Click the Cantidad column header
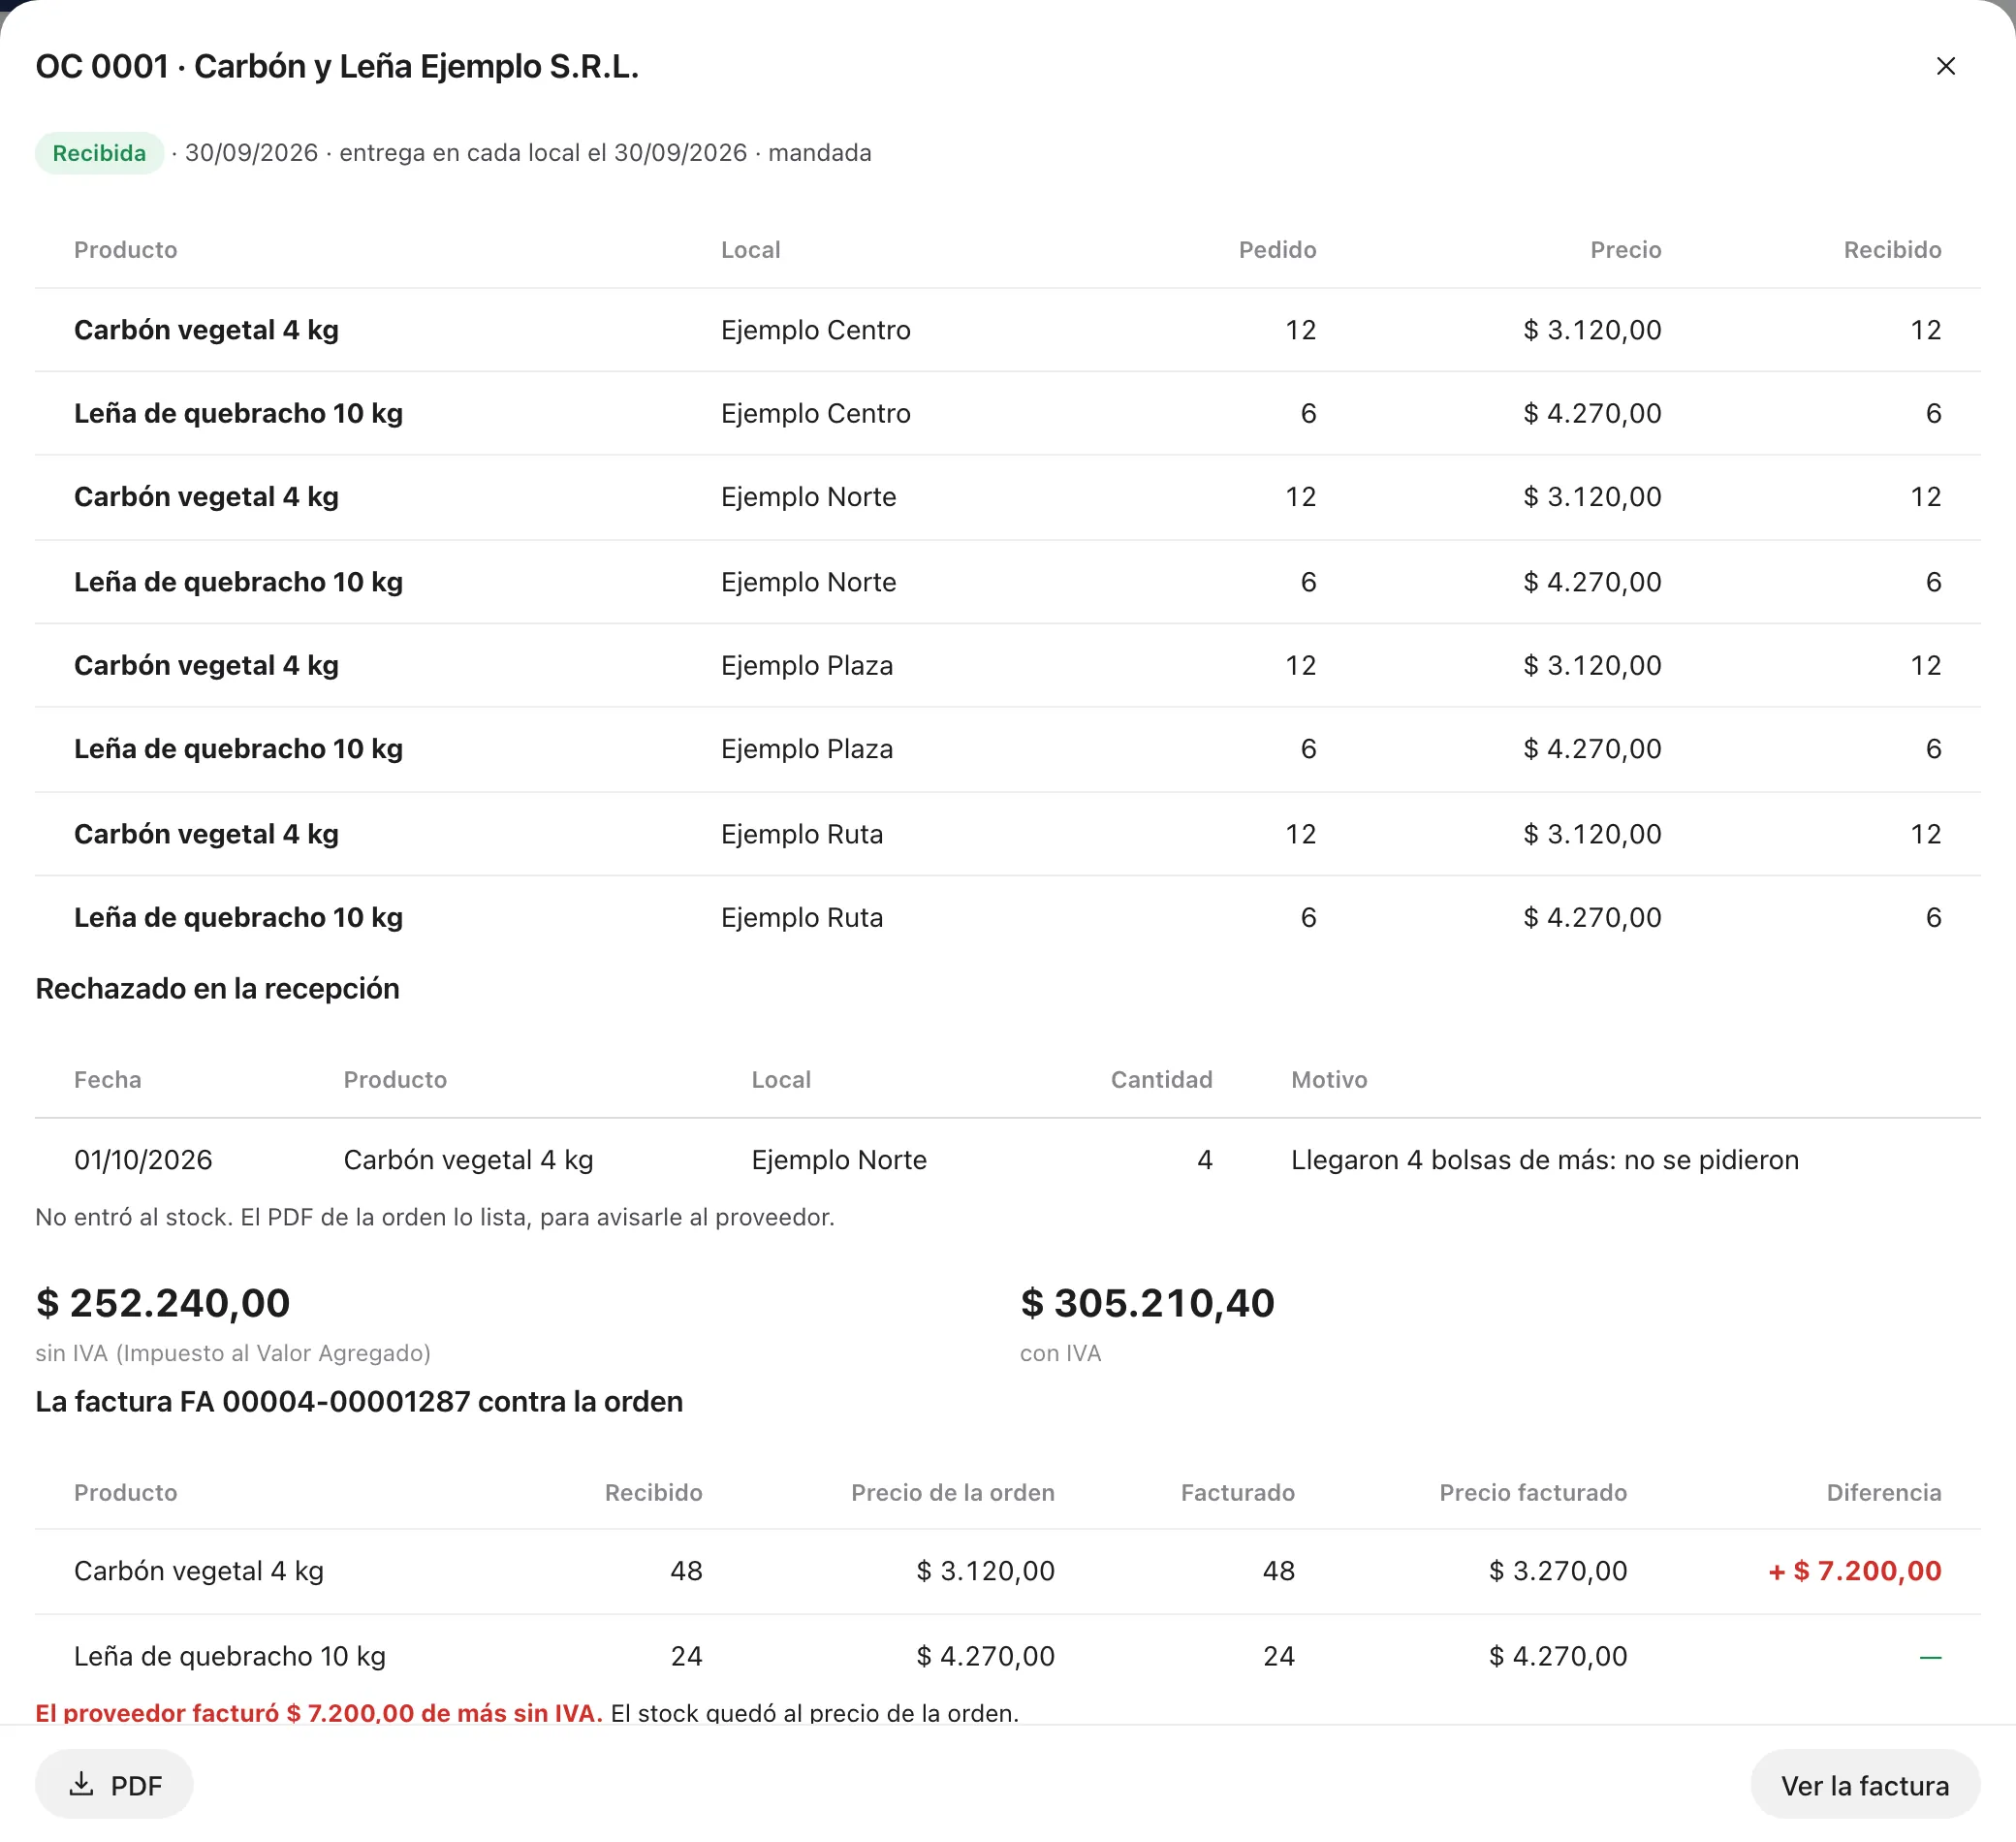This screenshot has width=2016, height=1842. click(x=1161, y=1080)
